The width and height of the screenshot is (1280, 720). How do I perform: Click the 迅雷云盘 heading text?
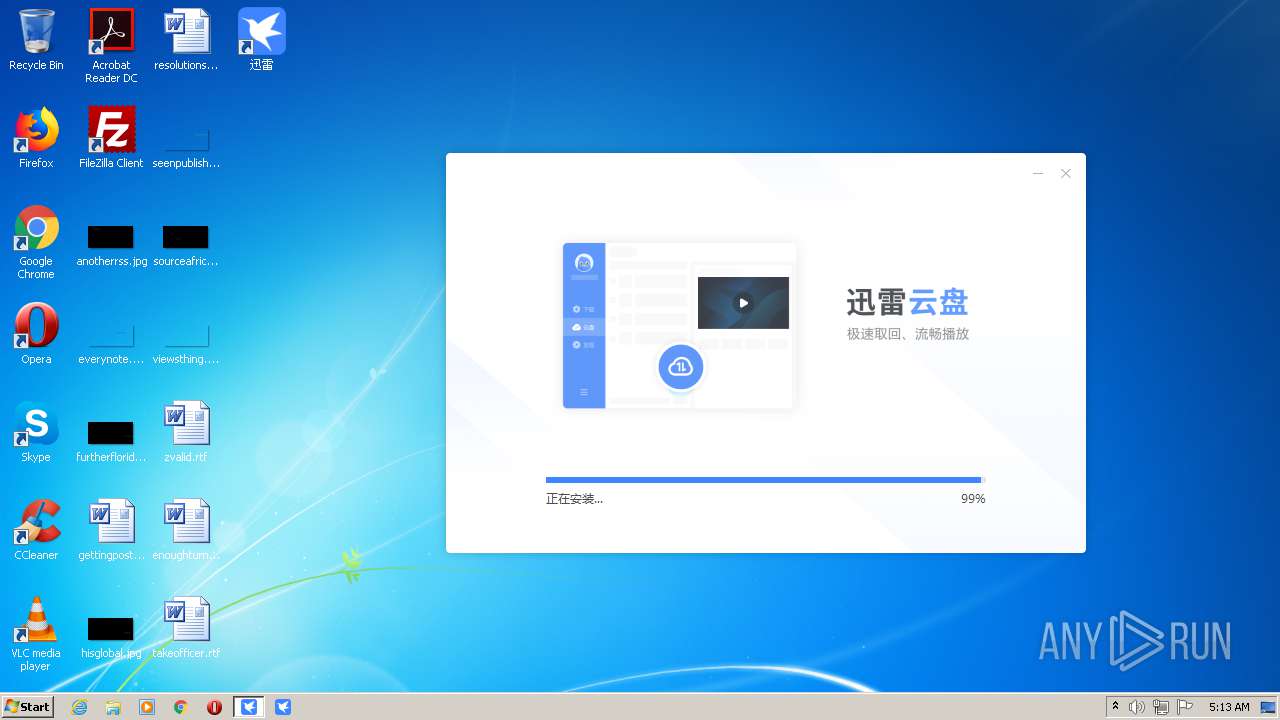pos(908,302)
